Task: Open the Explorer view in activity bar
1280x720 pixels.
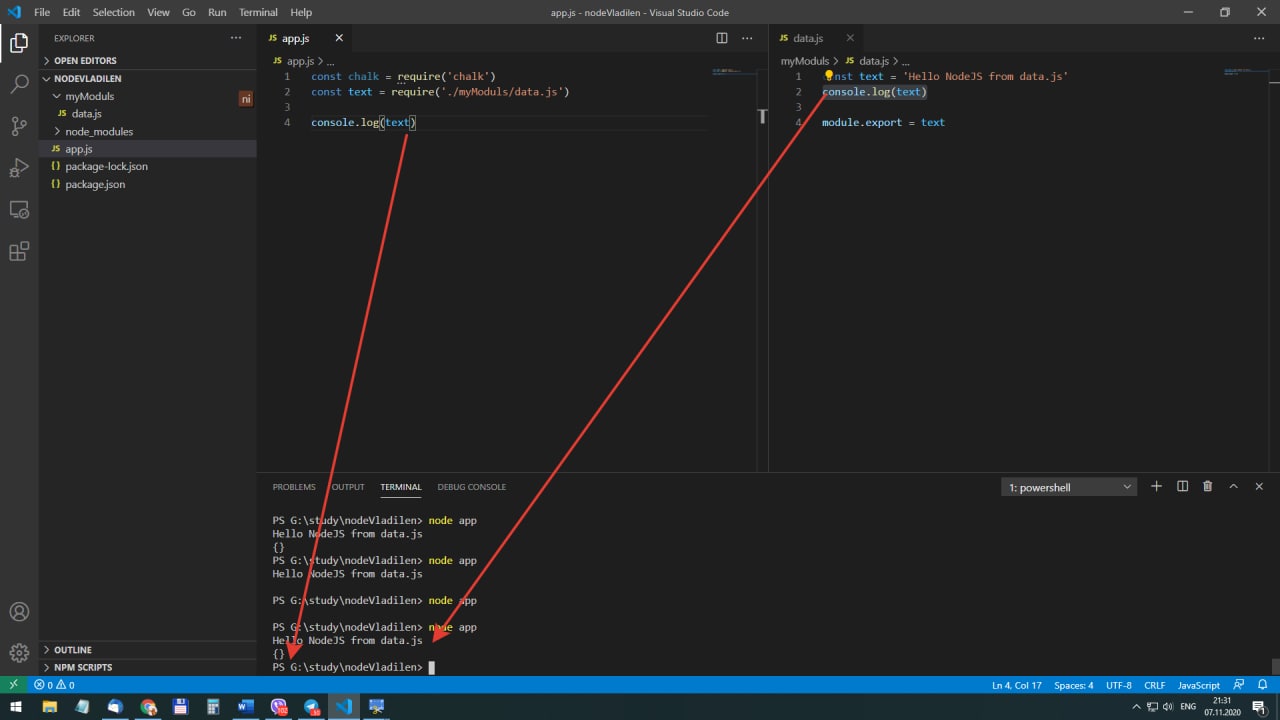Action: pos(19,43)
